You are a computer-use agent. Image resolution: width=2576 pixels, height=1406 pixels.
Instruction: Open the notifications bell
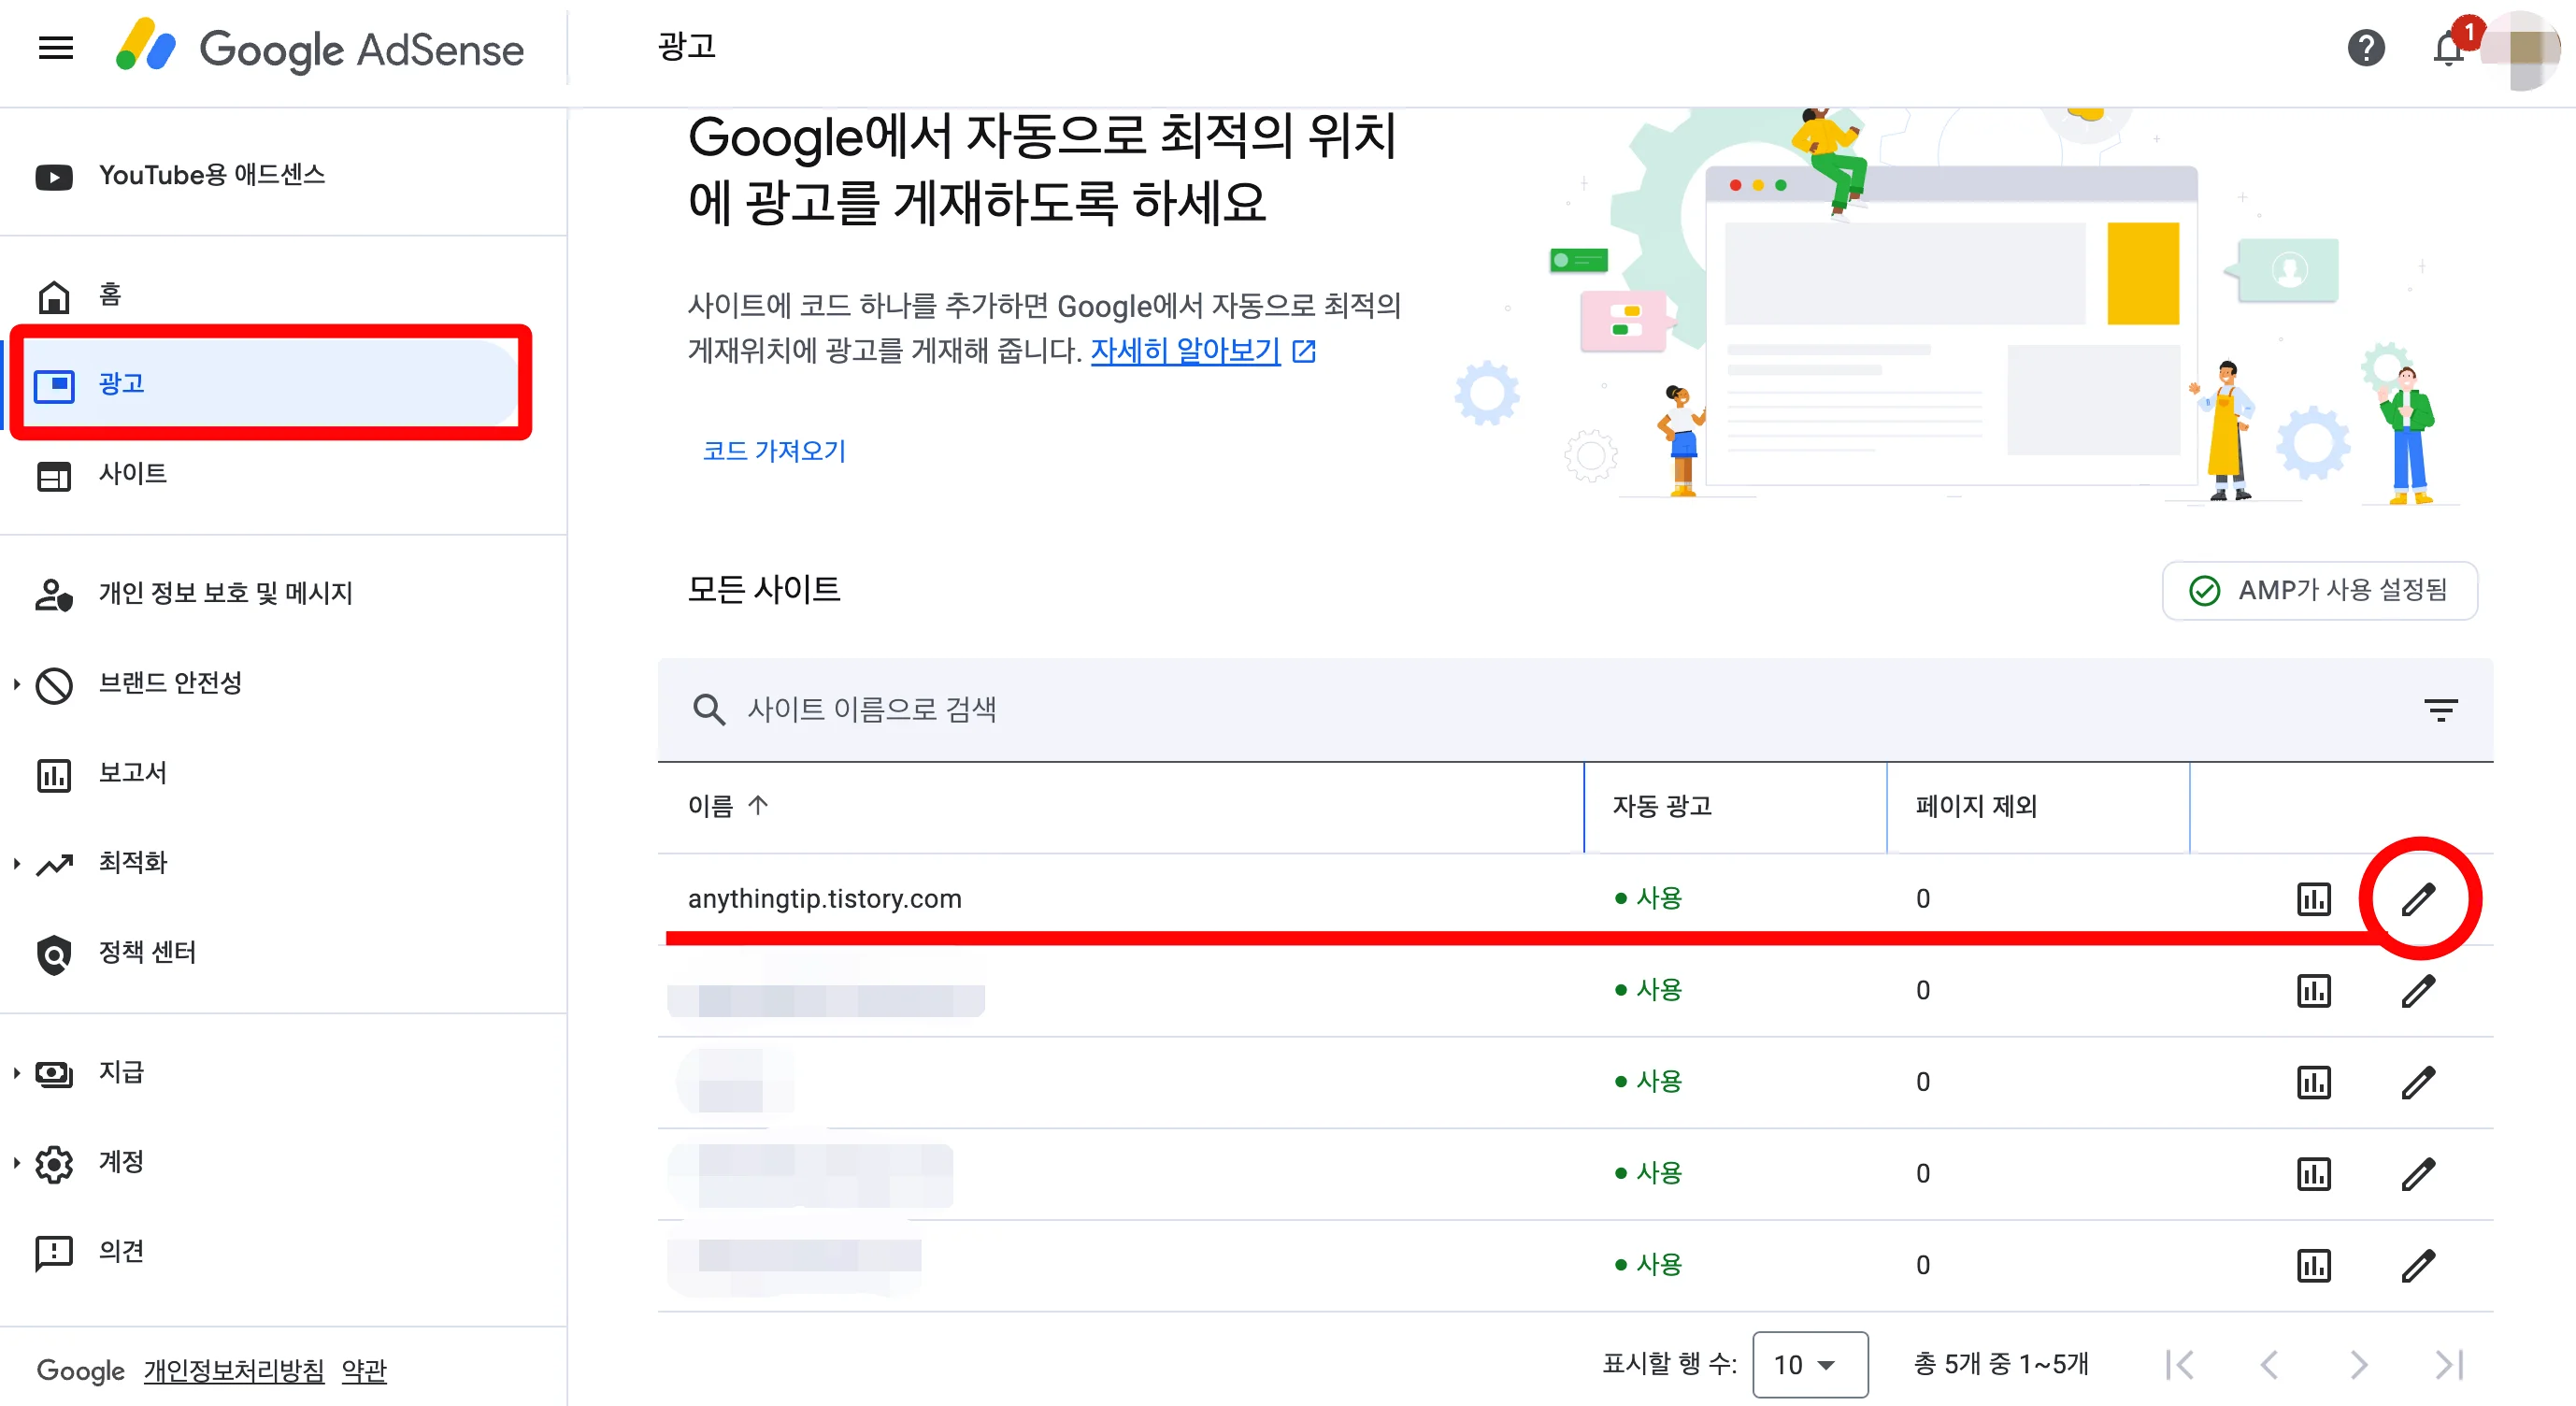tap(2449, 48)
